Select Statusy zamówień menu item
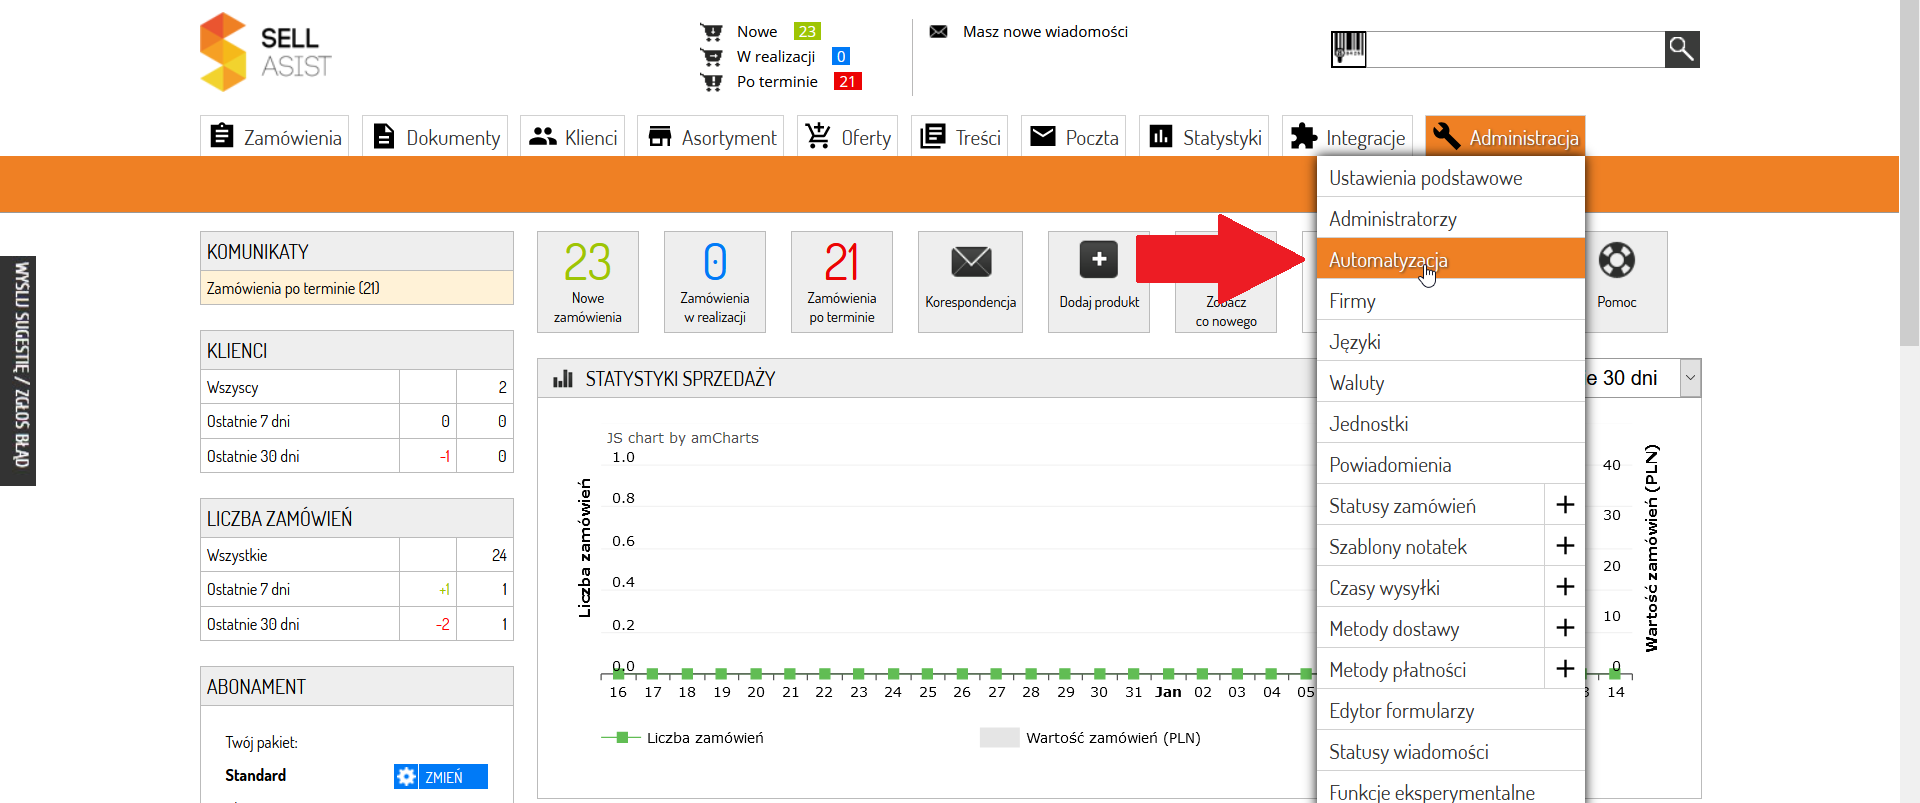Screen dimensions: 1920x803 click(1431, 506)
